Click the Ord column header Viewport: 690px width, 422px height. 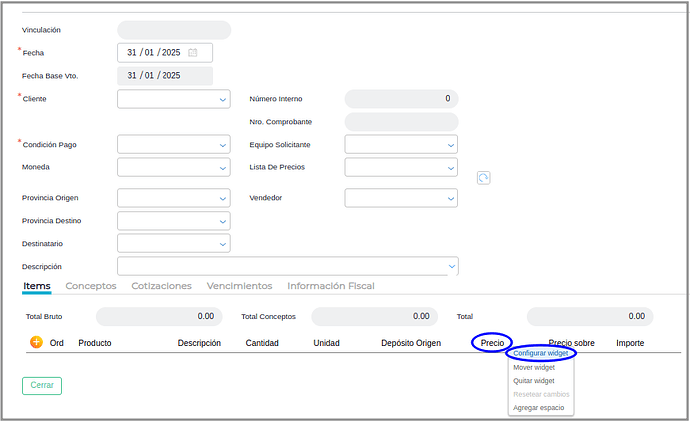point(56,343)
